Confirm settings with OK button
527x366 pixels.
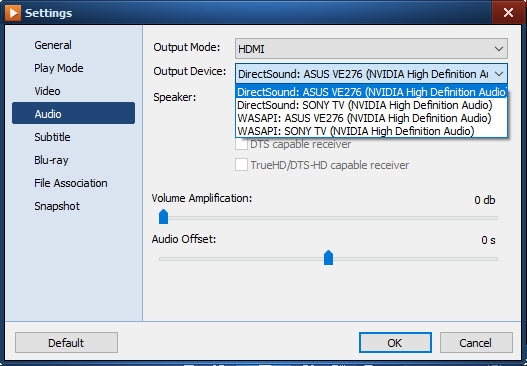click(395, 343)
